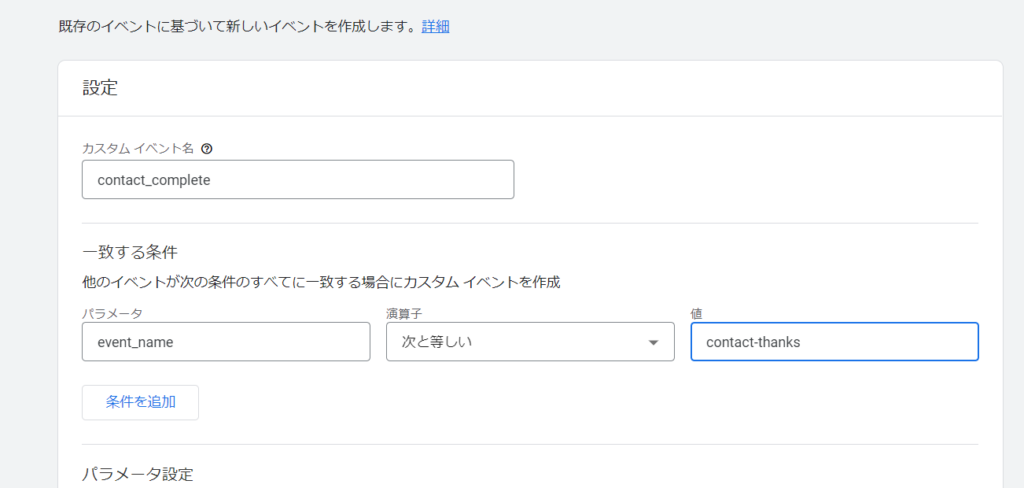
Task: Click the 設定 card heading
Action: point(100,88)
